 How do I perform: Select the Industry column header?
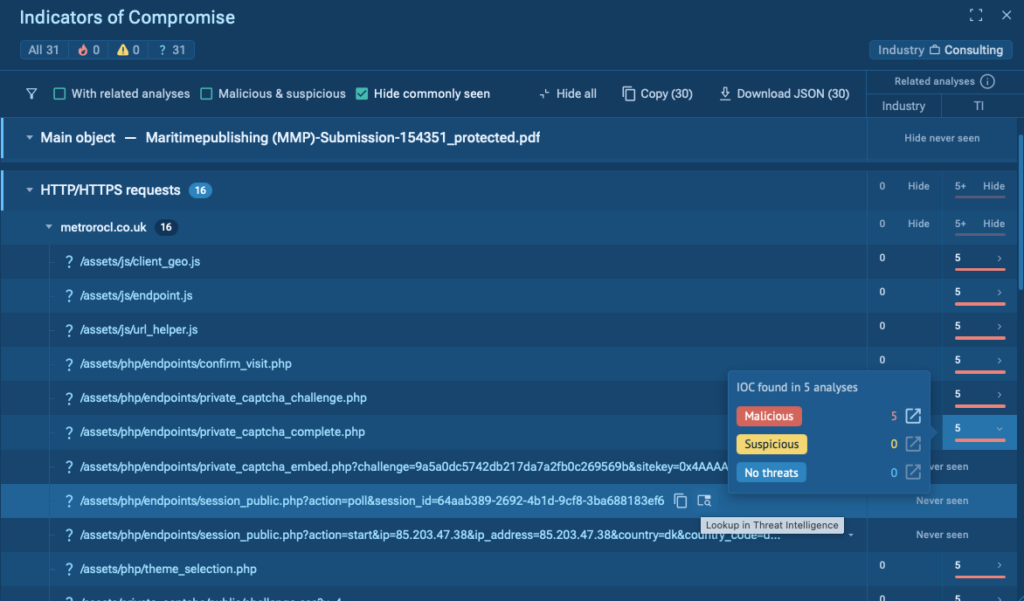click(903, 106)
